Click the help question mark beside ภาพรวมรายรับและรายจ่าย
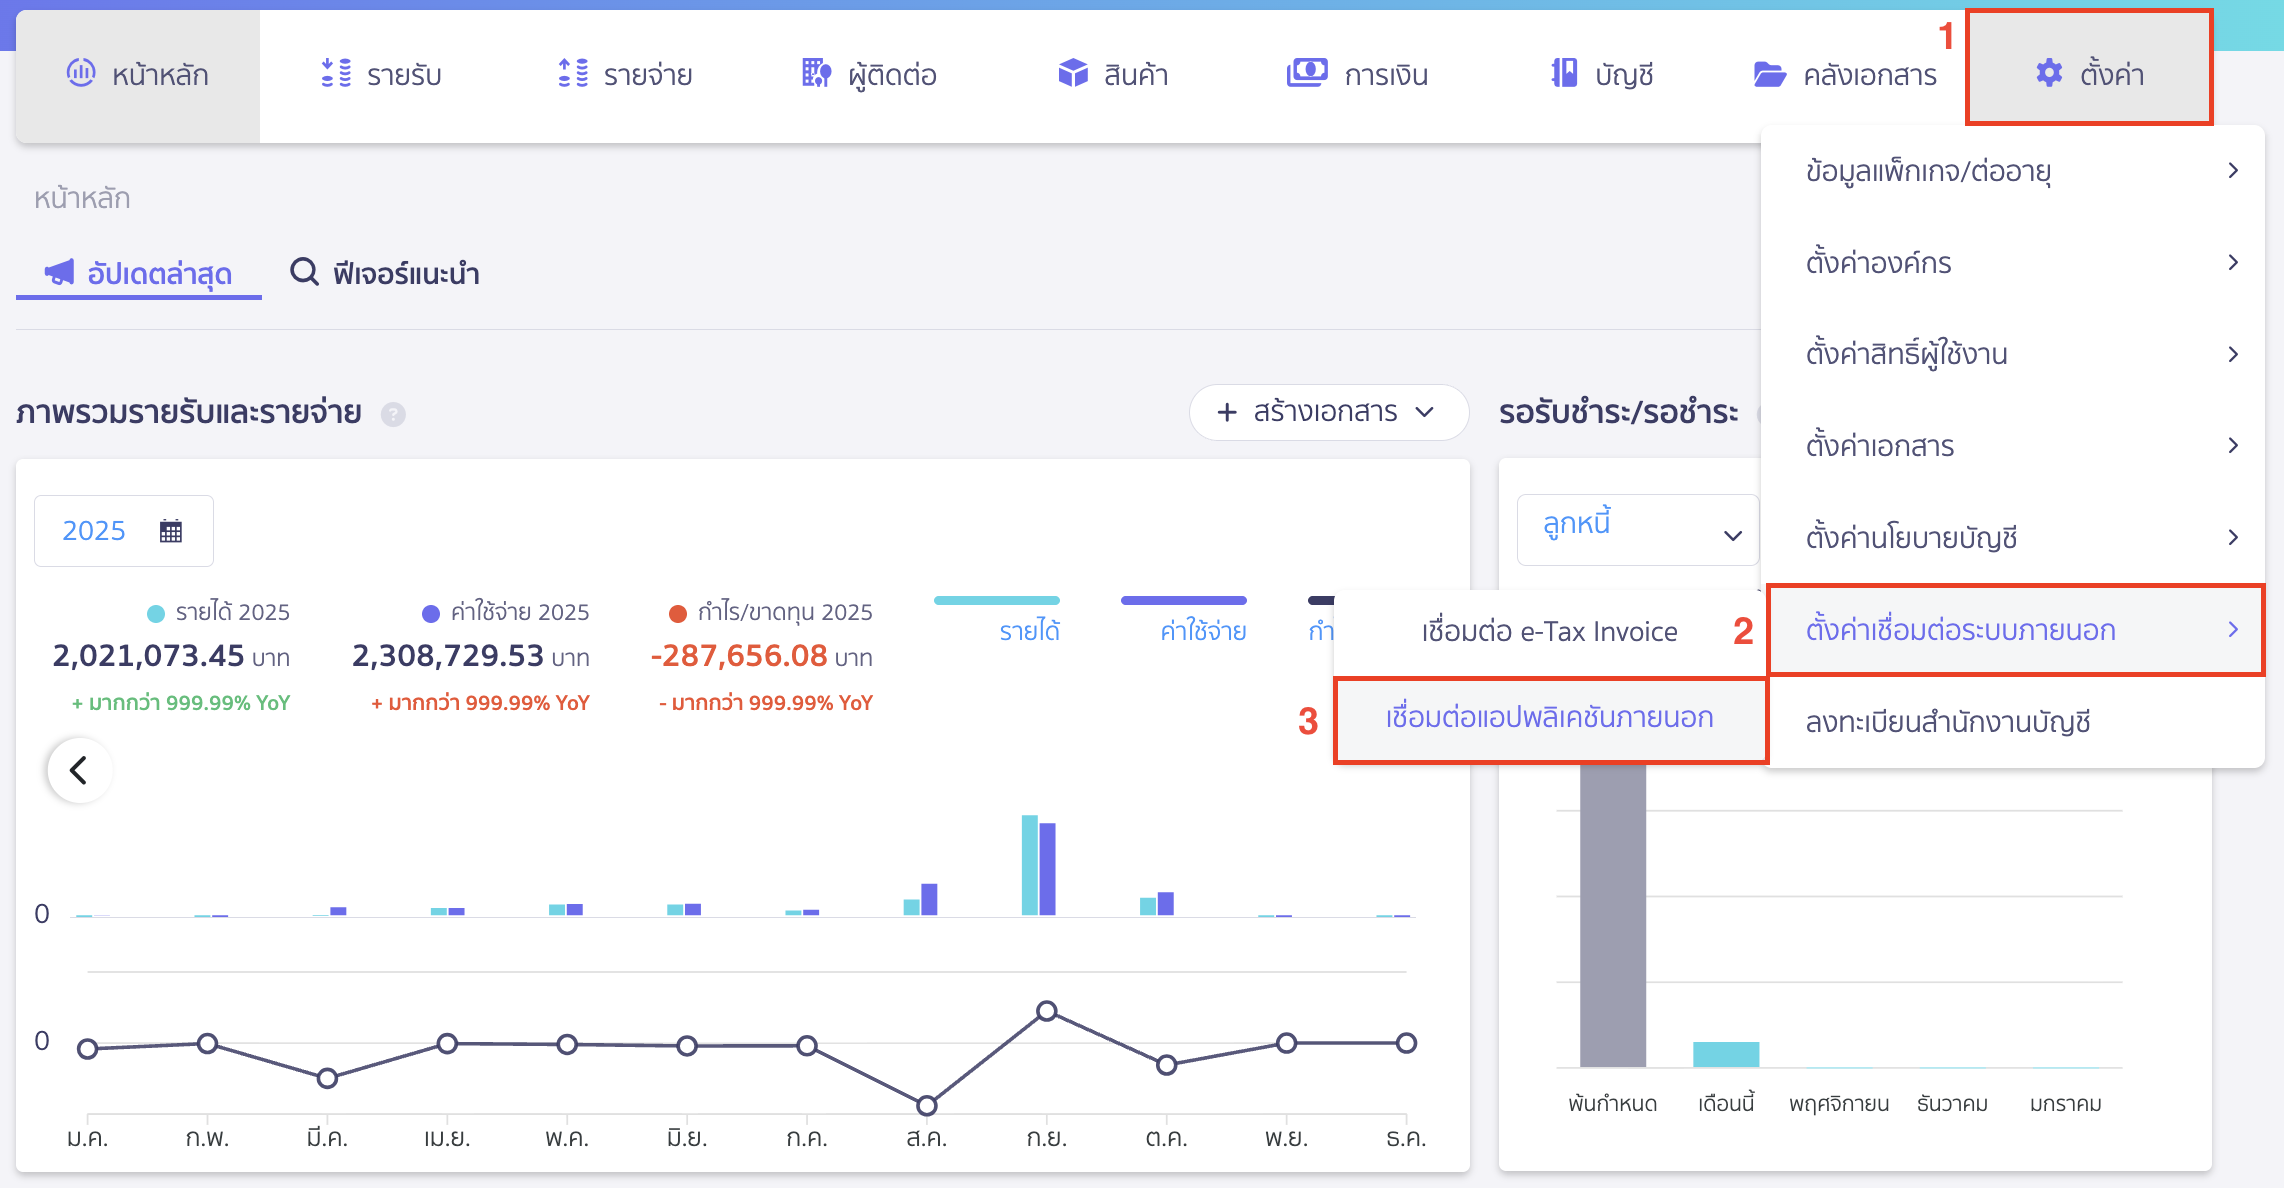The image size is (2284, 1188). pyautogui.click(x=394, y=414)
